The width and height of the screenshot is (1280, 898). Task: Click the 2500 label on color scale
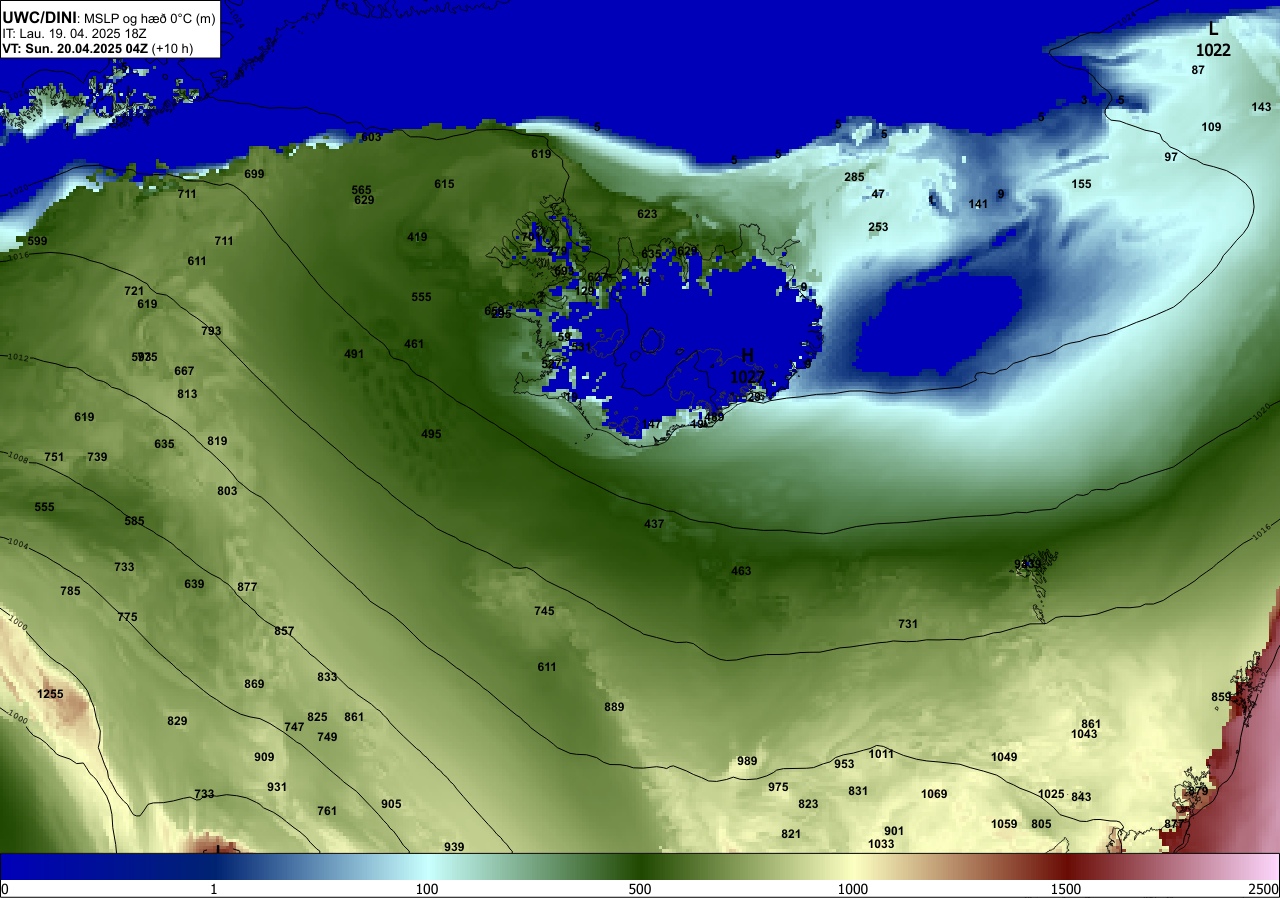point(1263,889)
